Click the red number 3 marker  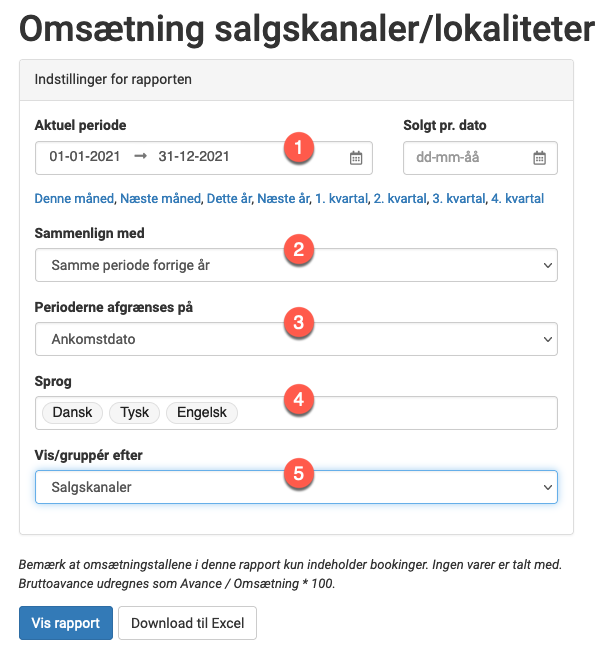click(x=299, y=322)
